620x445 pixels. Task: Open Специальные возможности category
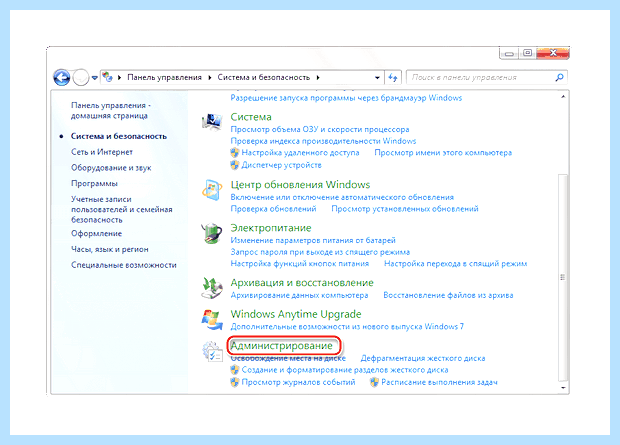tap(123, 265)
